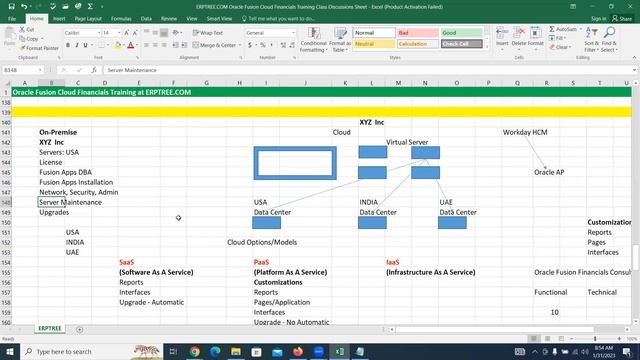Click the AutoSum sigma in Quick Access toolbar
640x360 pixels.
coord(90,7)
